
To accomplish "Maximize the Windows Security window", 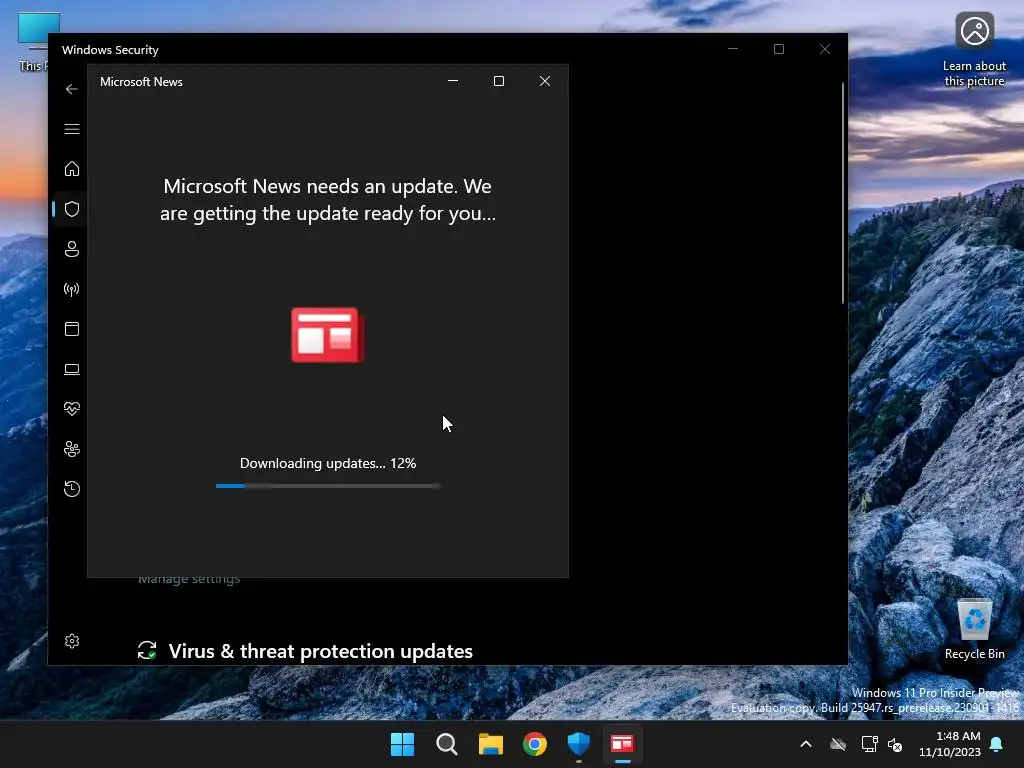I will pos(778,49).
